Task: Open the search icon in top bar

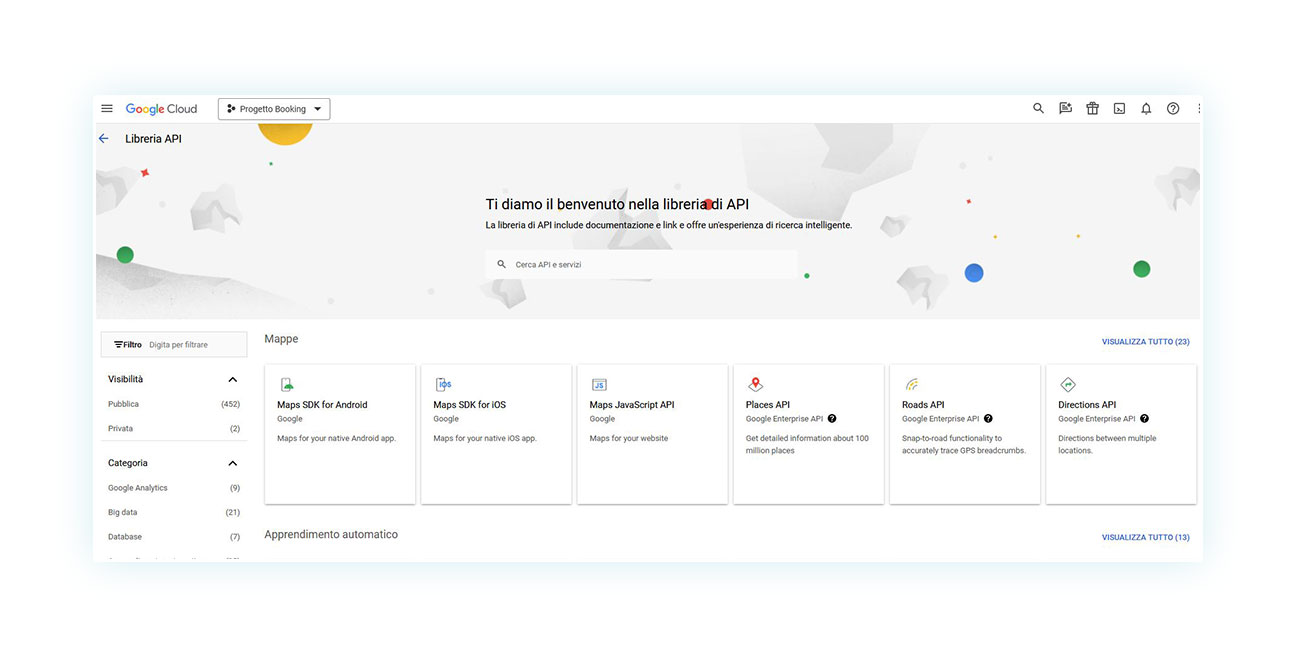Action: click(x=1038, y=109)
